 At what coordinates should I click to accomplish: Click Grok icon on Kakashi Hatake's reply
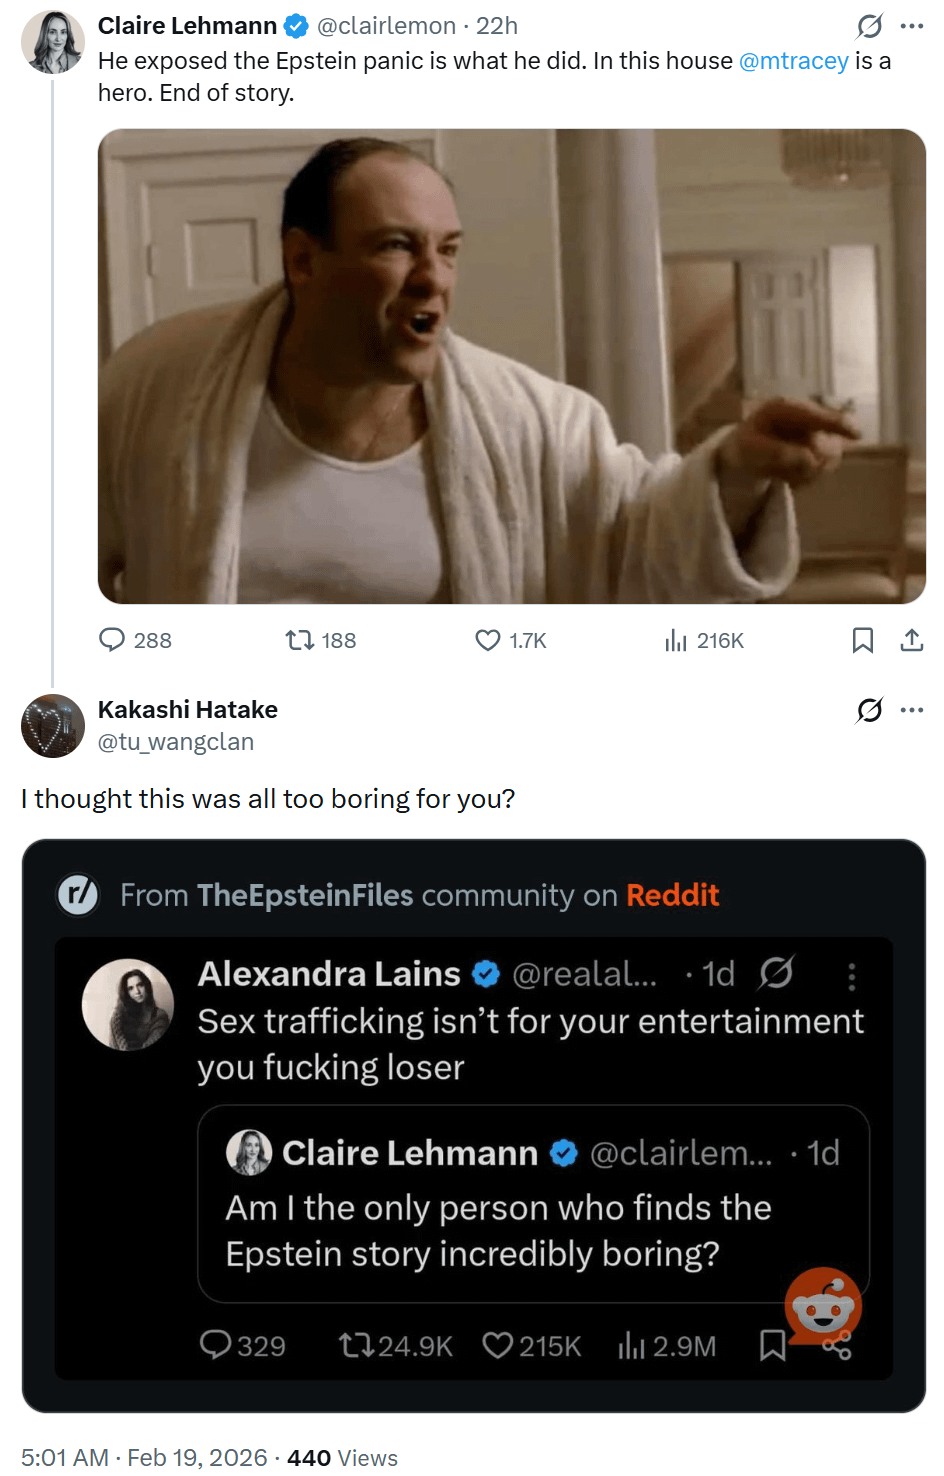(869, 710)
